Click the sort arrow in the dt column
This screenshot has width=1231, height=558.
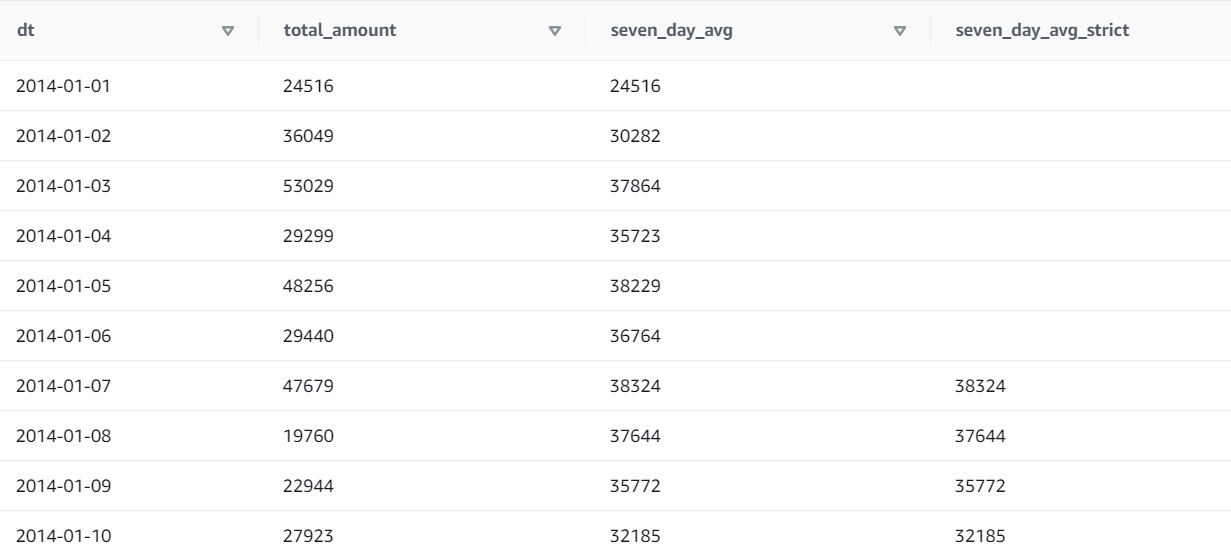pos(228,31)
